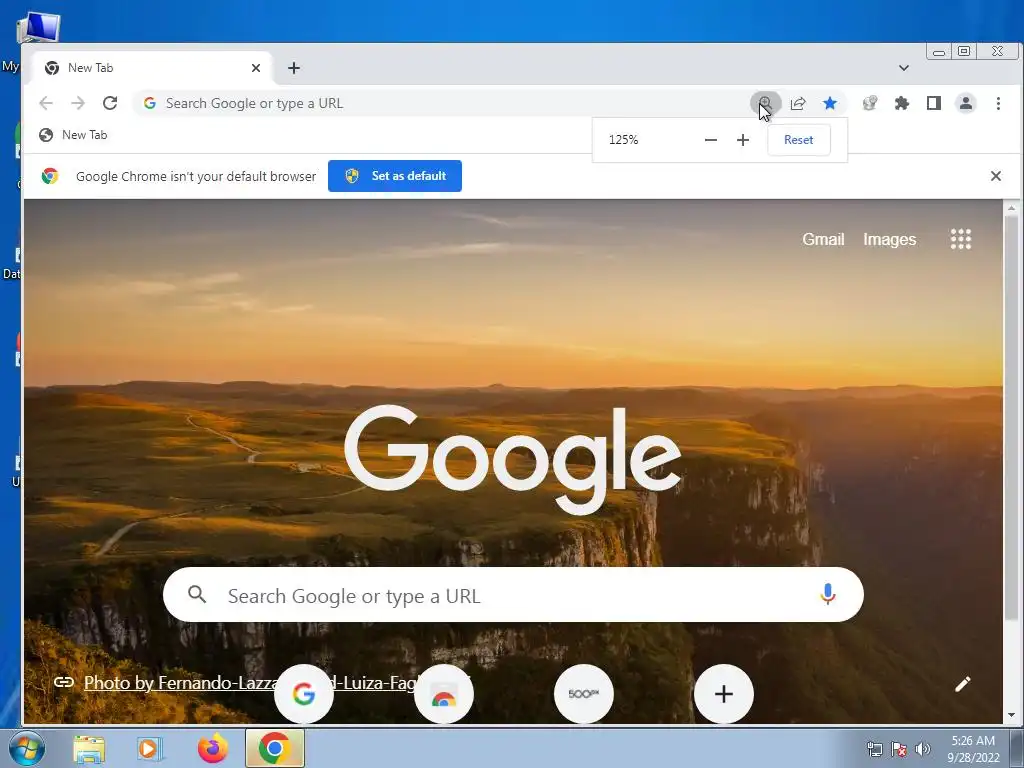Open Chrome three-dot menu
This screenshot has width=1024, height=768.
click(998, 103)
